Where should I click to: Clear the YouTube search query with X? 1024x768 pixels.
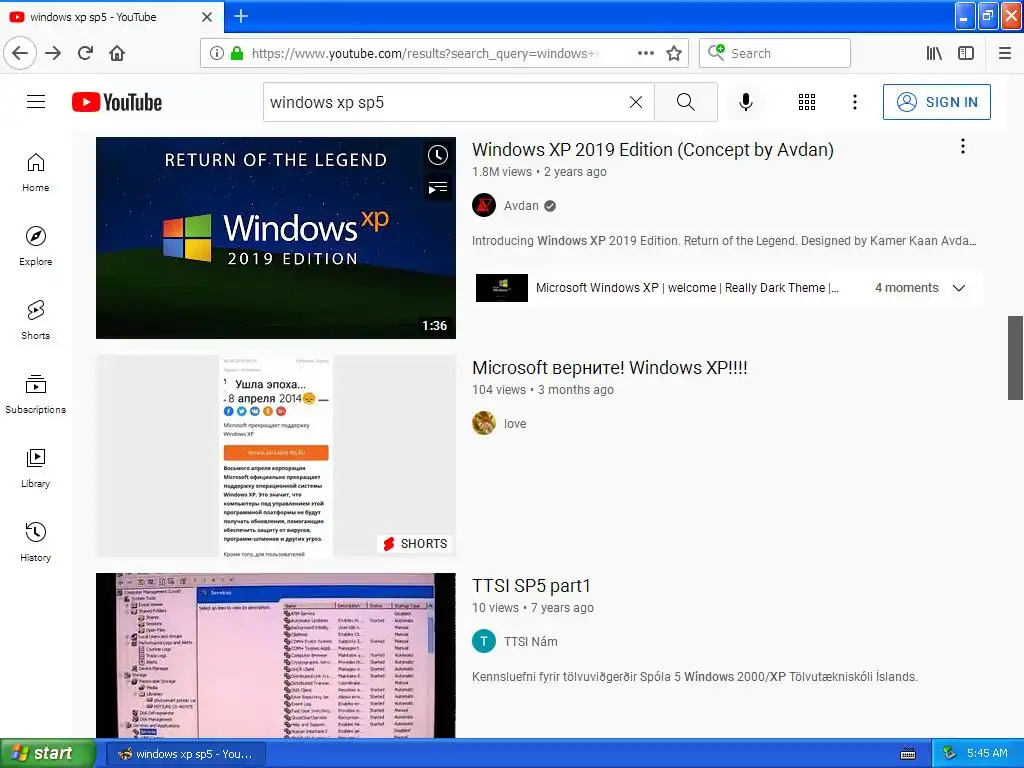[635, 102]
